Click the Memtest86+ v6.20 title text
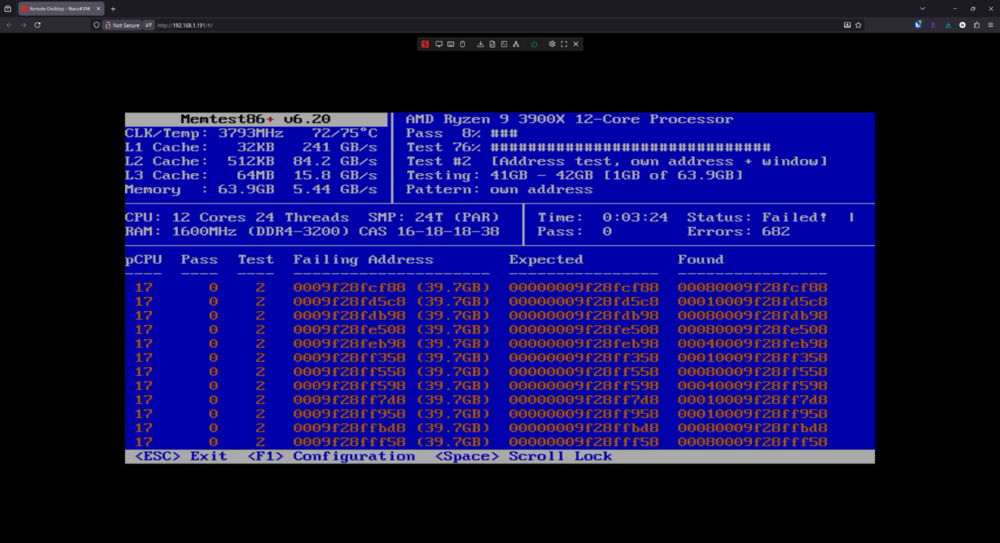 255,119
